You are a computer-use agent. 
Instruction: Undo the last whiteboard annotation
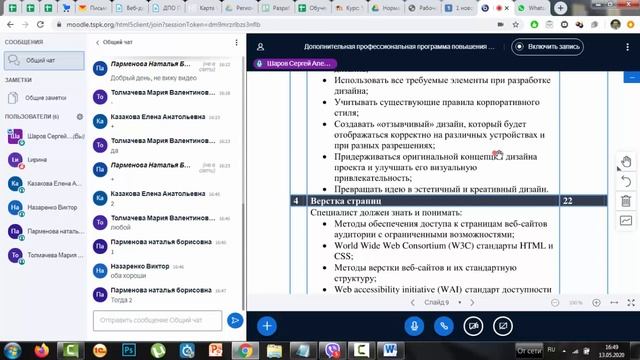point(626,181)
